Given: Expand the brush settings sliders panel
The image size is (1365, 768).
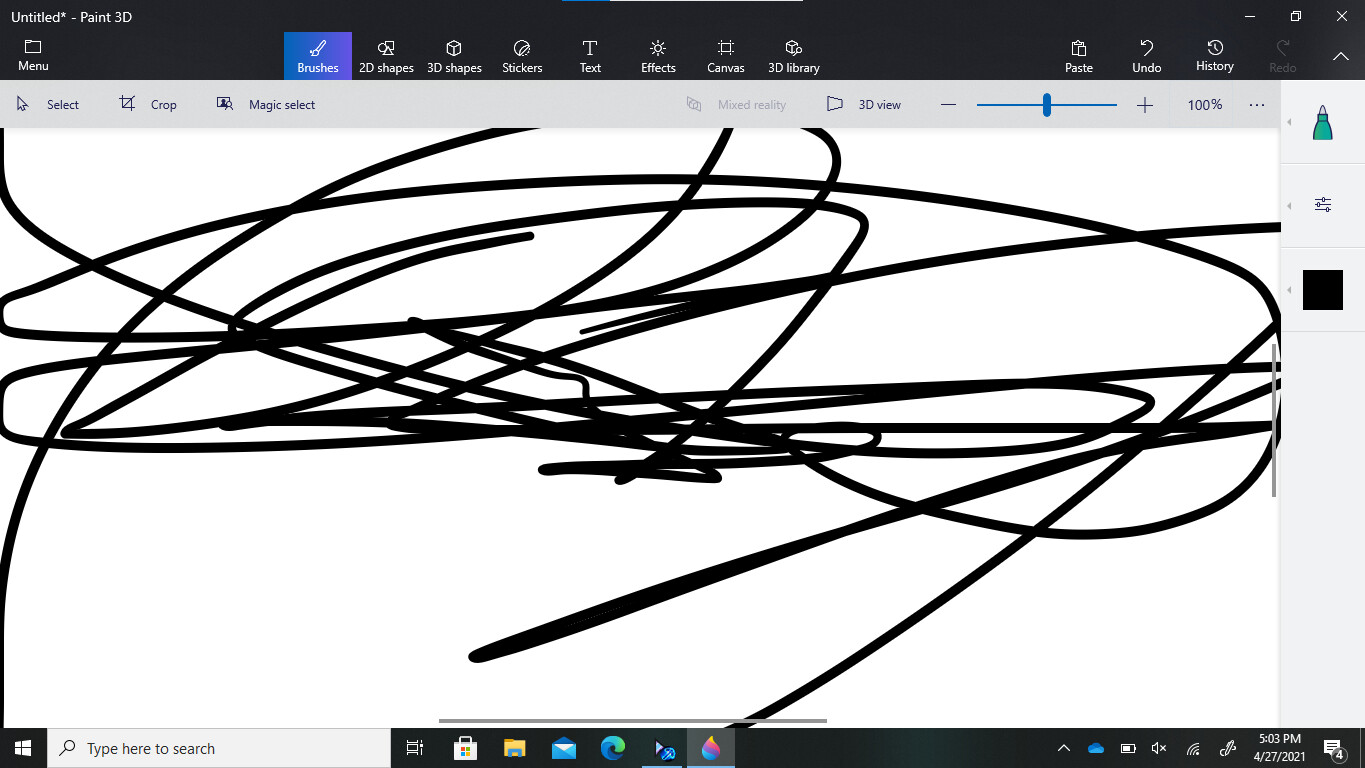Looking at the screenshot, I should tap(1322, 205).
